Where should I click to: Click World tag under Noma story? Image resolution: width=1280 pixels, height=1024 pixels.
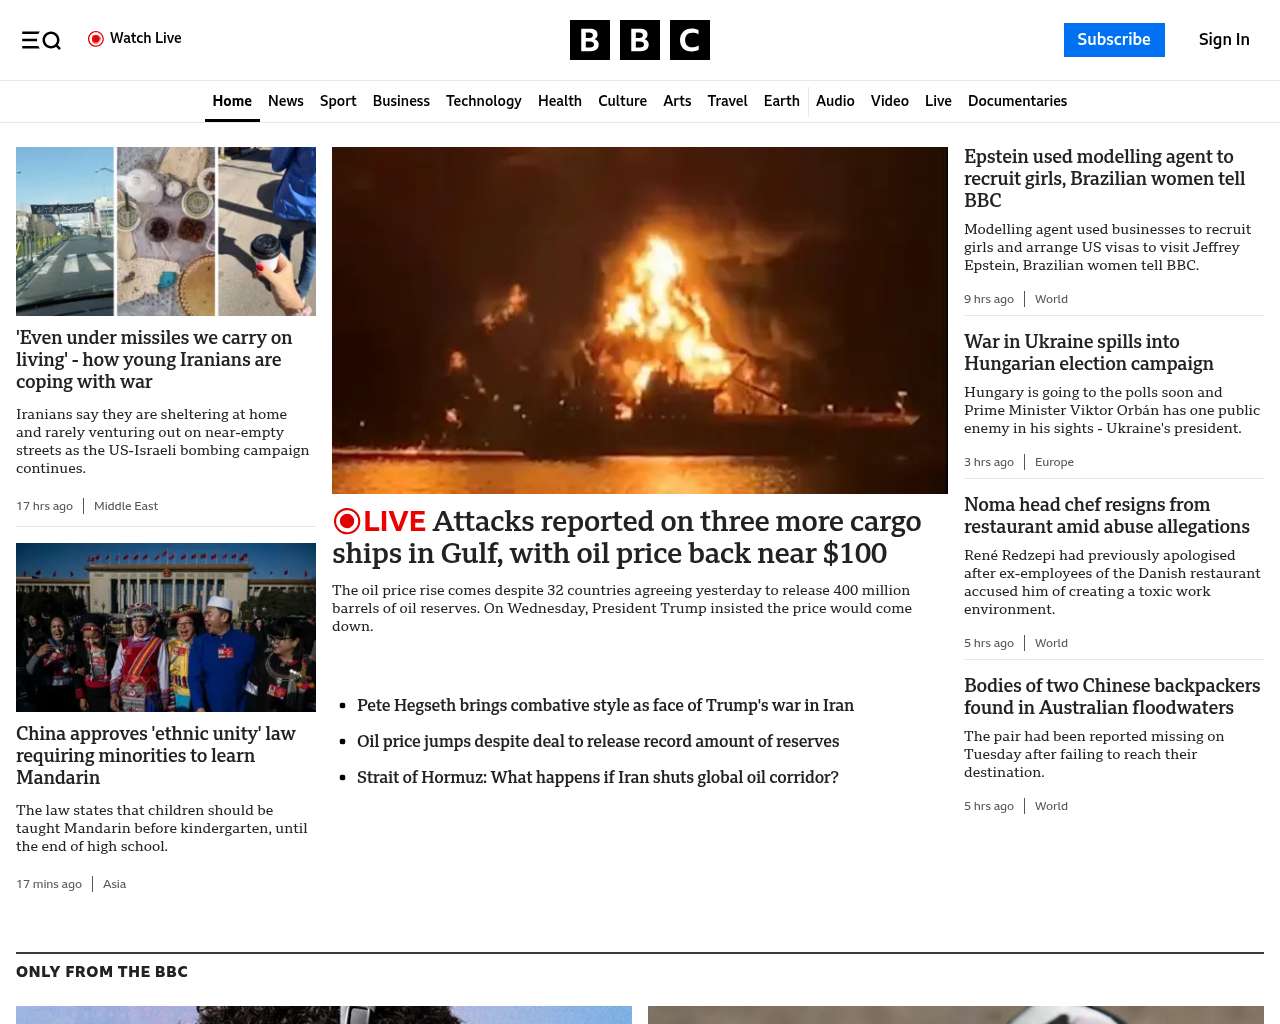tap(1051, 643)
